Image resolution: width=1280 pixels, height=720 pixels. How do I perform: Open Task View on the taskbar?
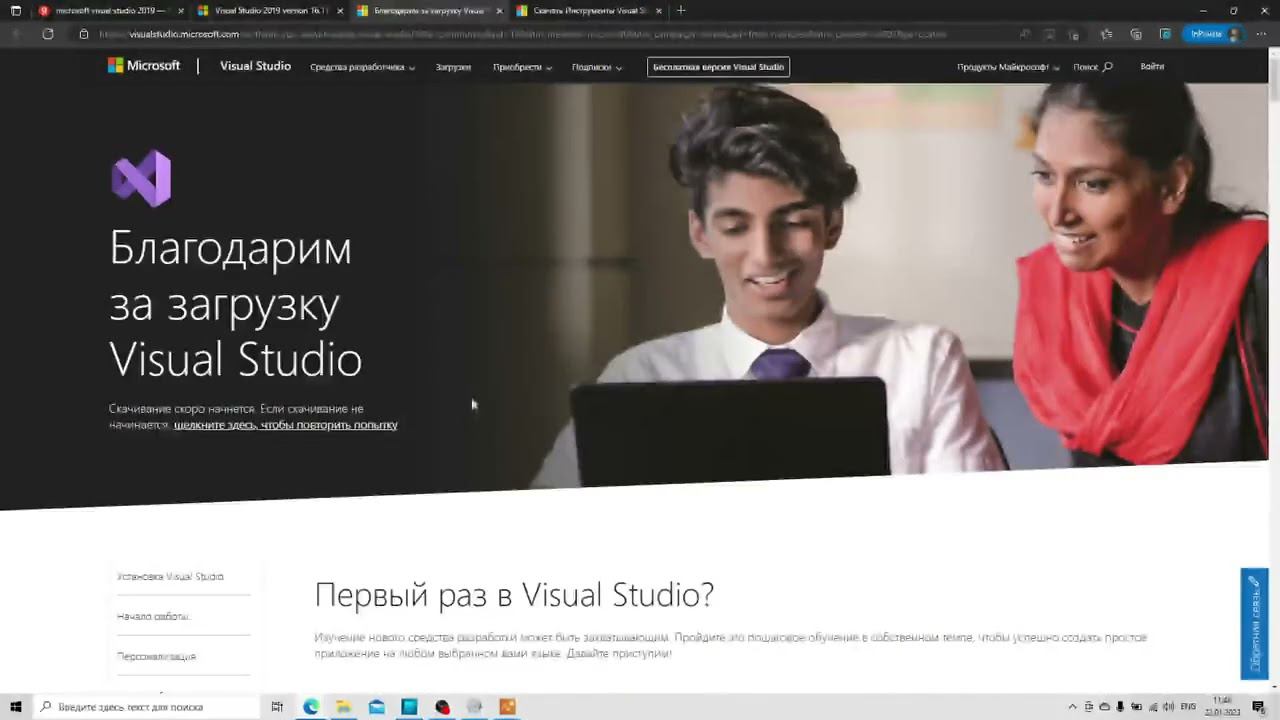pos(277,707)
